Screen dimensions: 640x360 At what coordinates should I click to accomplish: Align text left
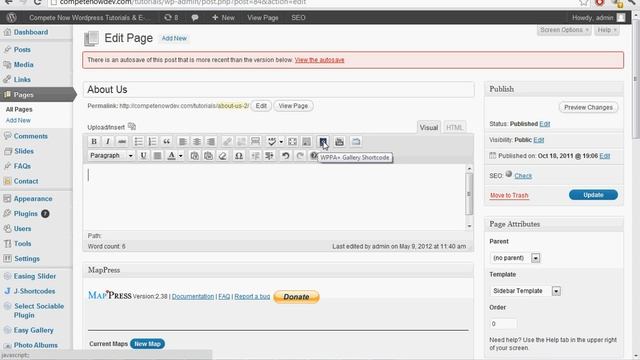183,142
